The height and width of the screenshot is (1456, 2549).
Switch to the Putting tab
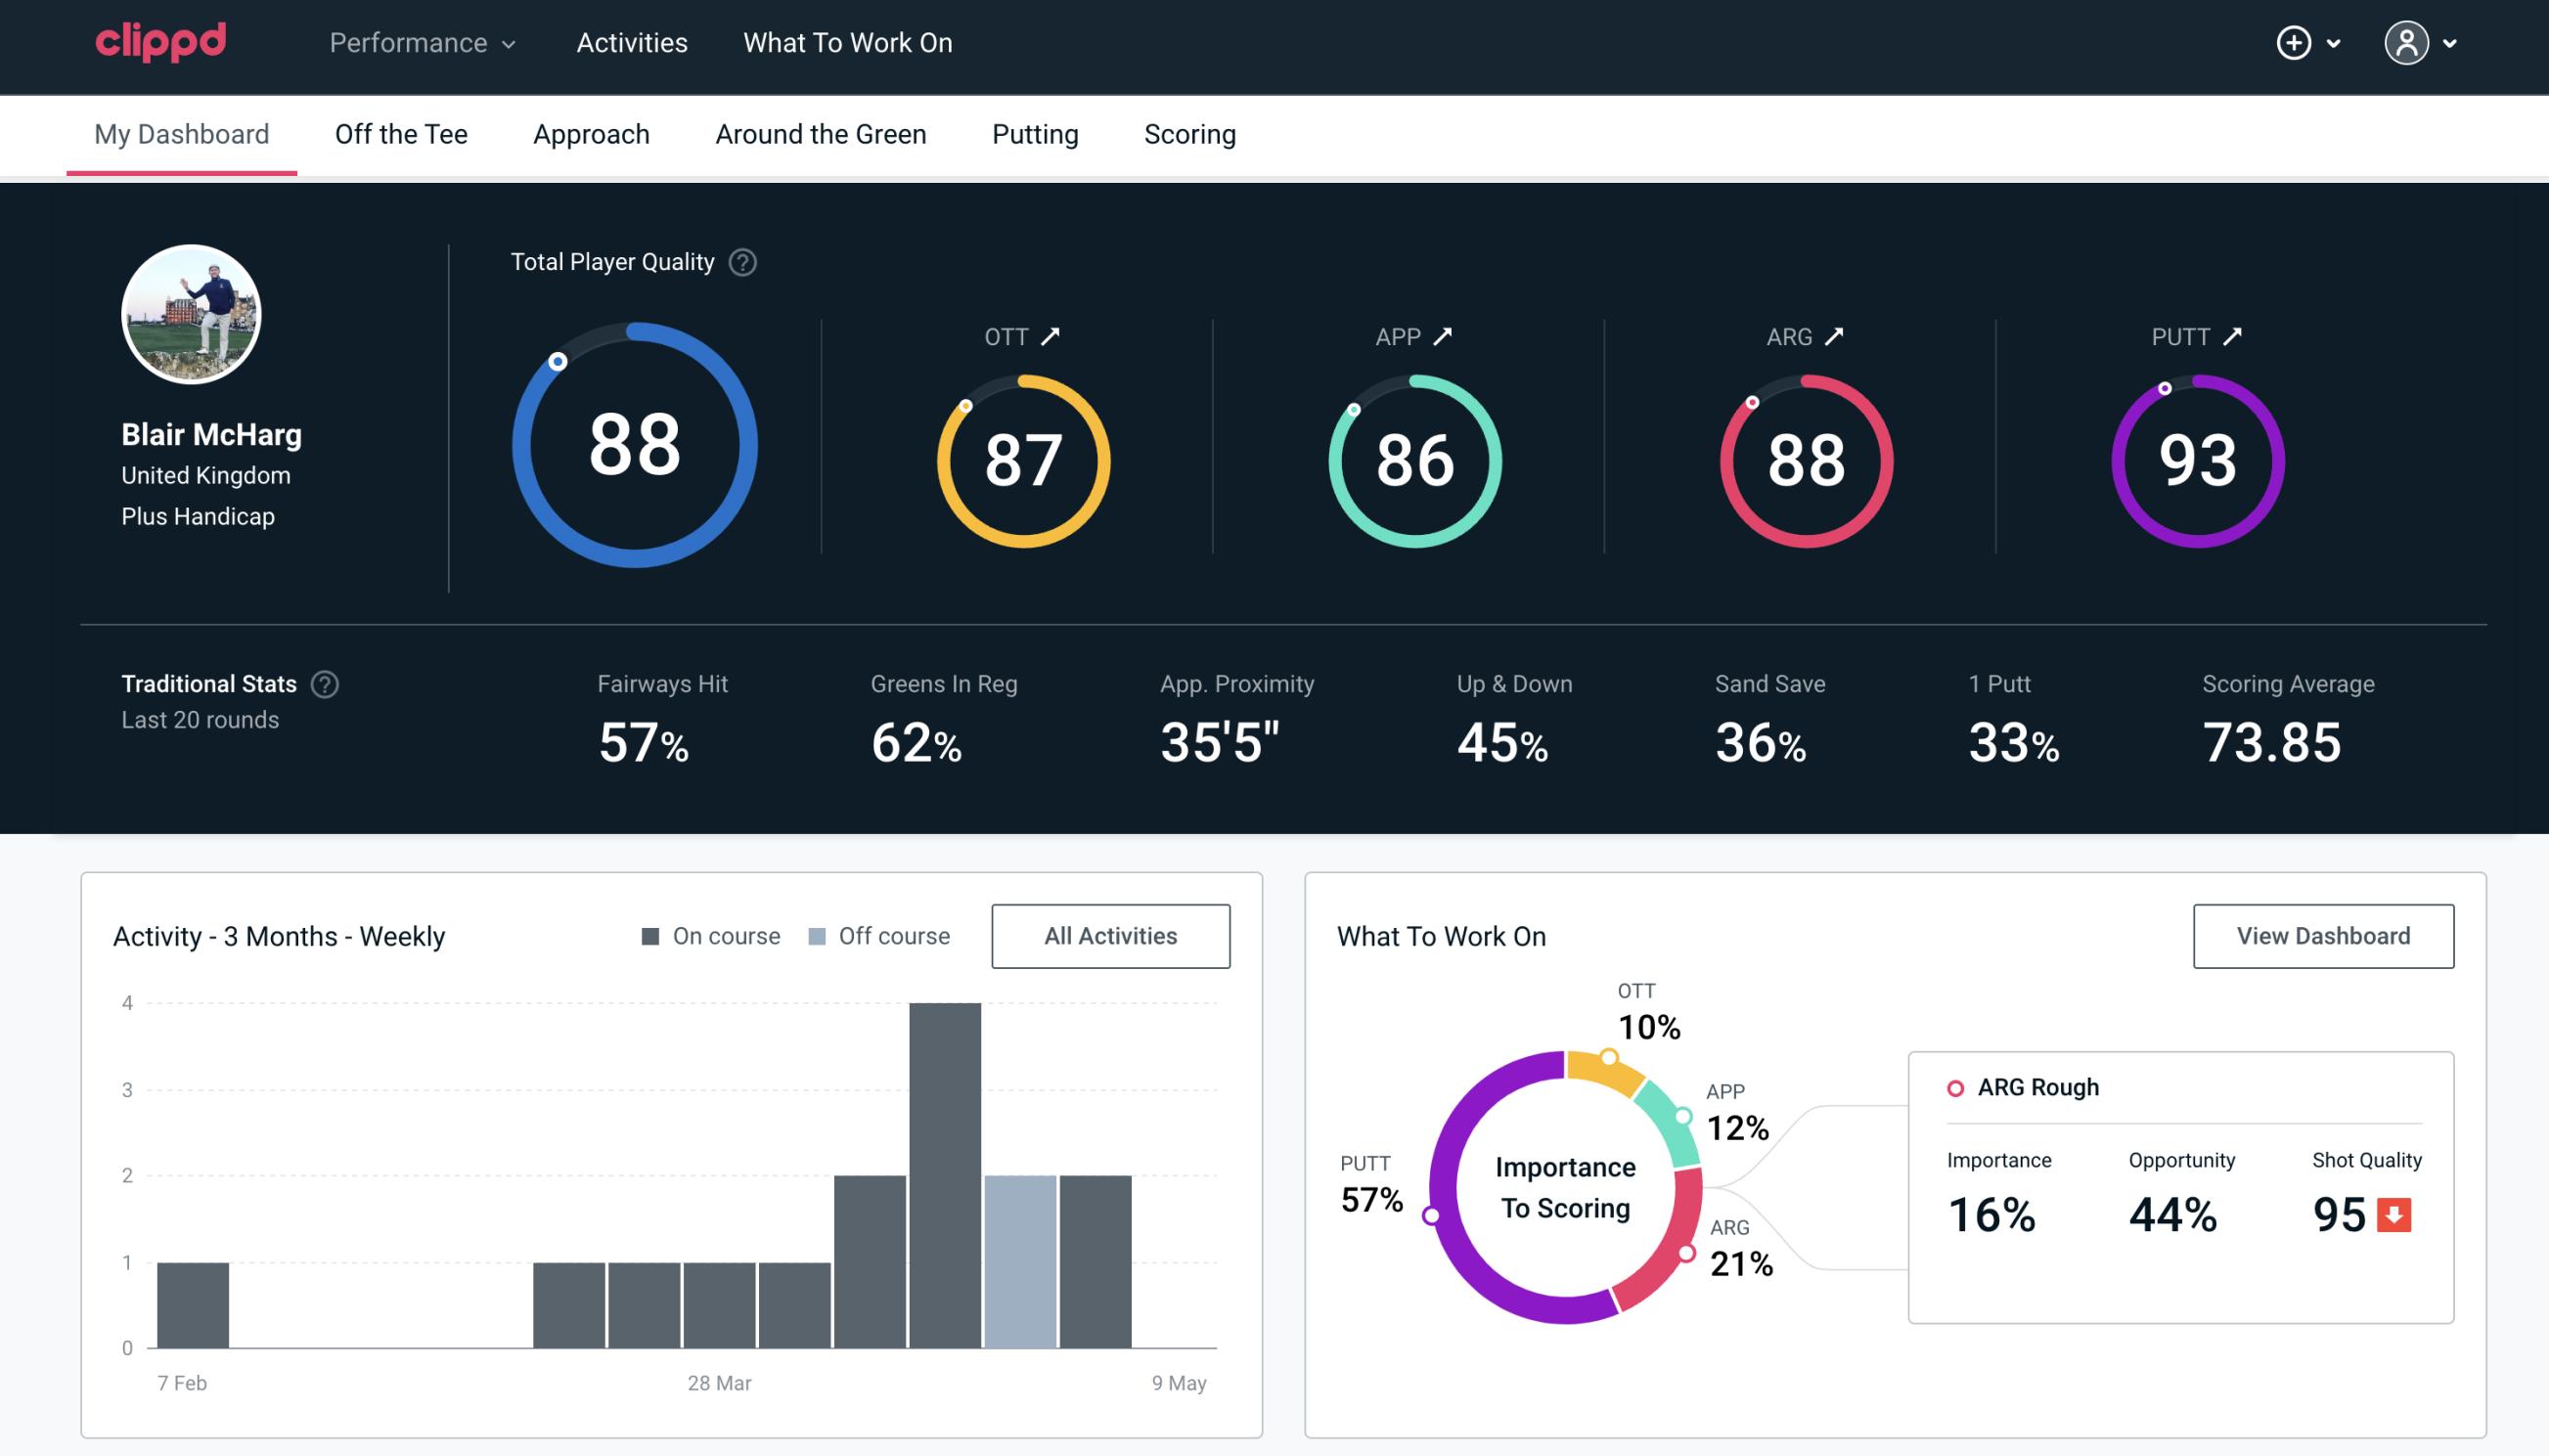point(1035,133)
